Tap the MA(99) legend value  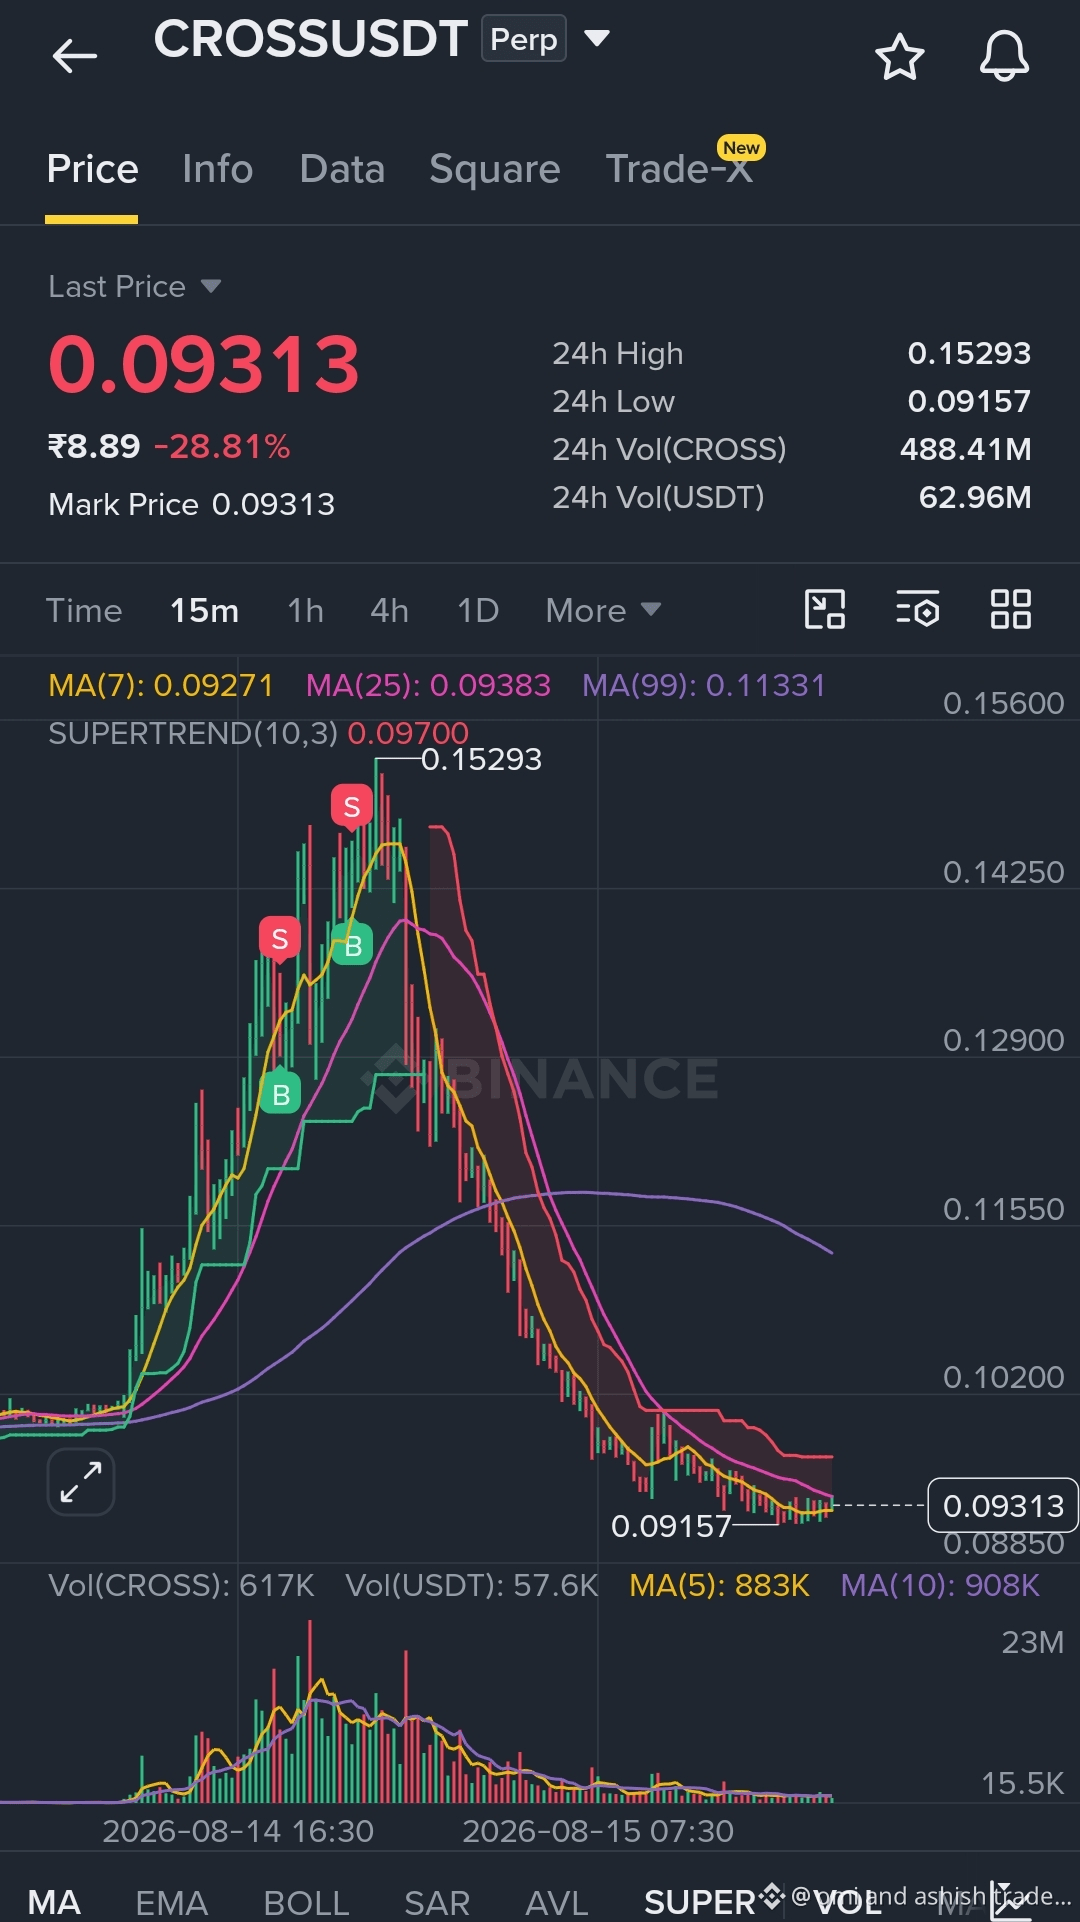pos(704,685)
